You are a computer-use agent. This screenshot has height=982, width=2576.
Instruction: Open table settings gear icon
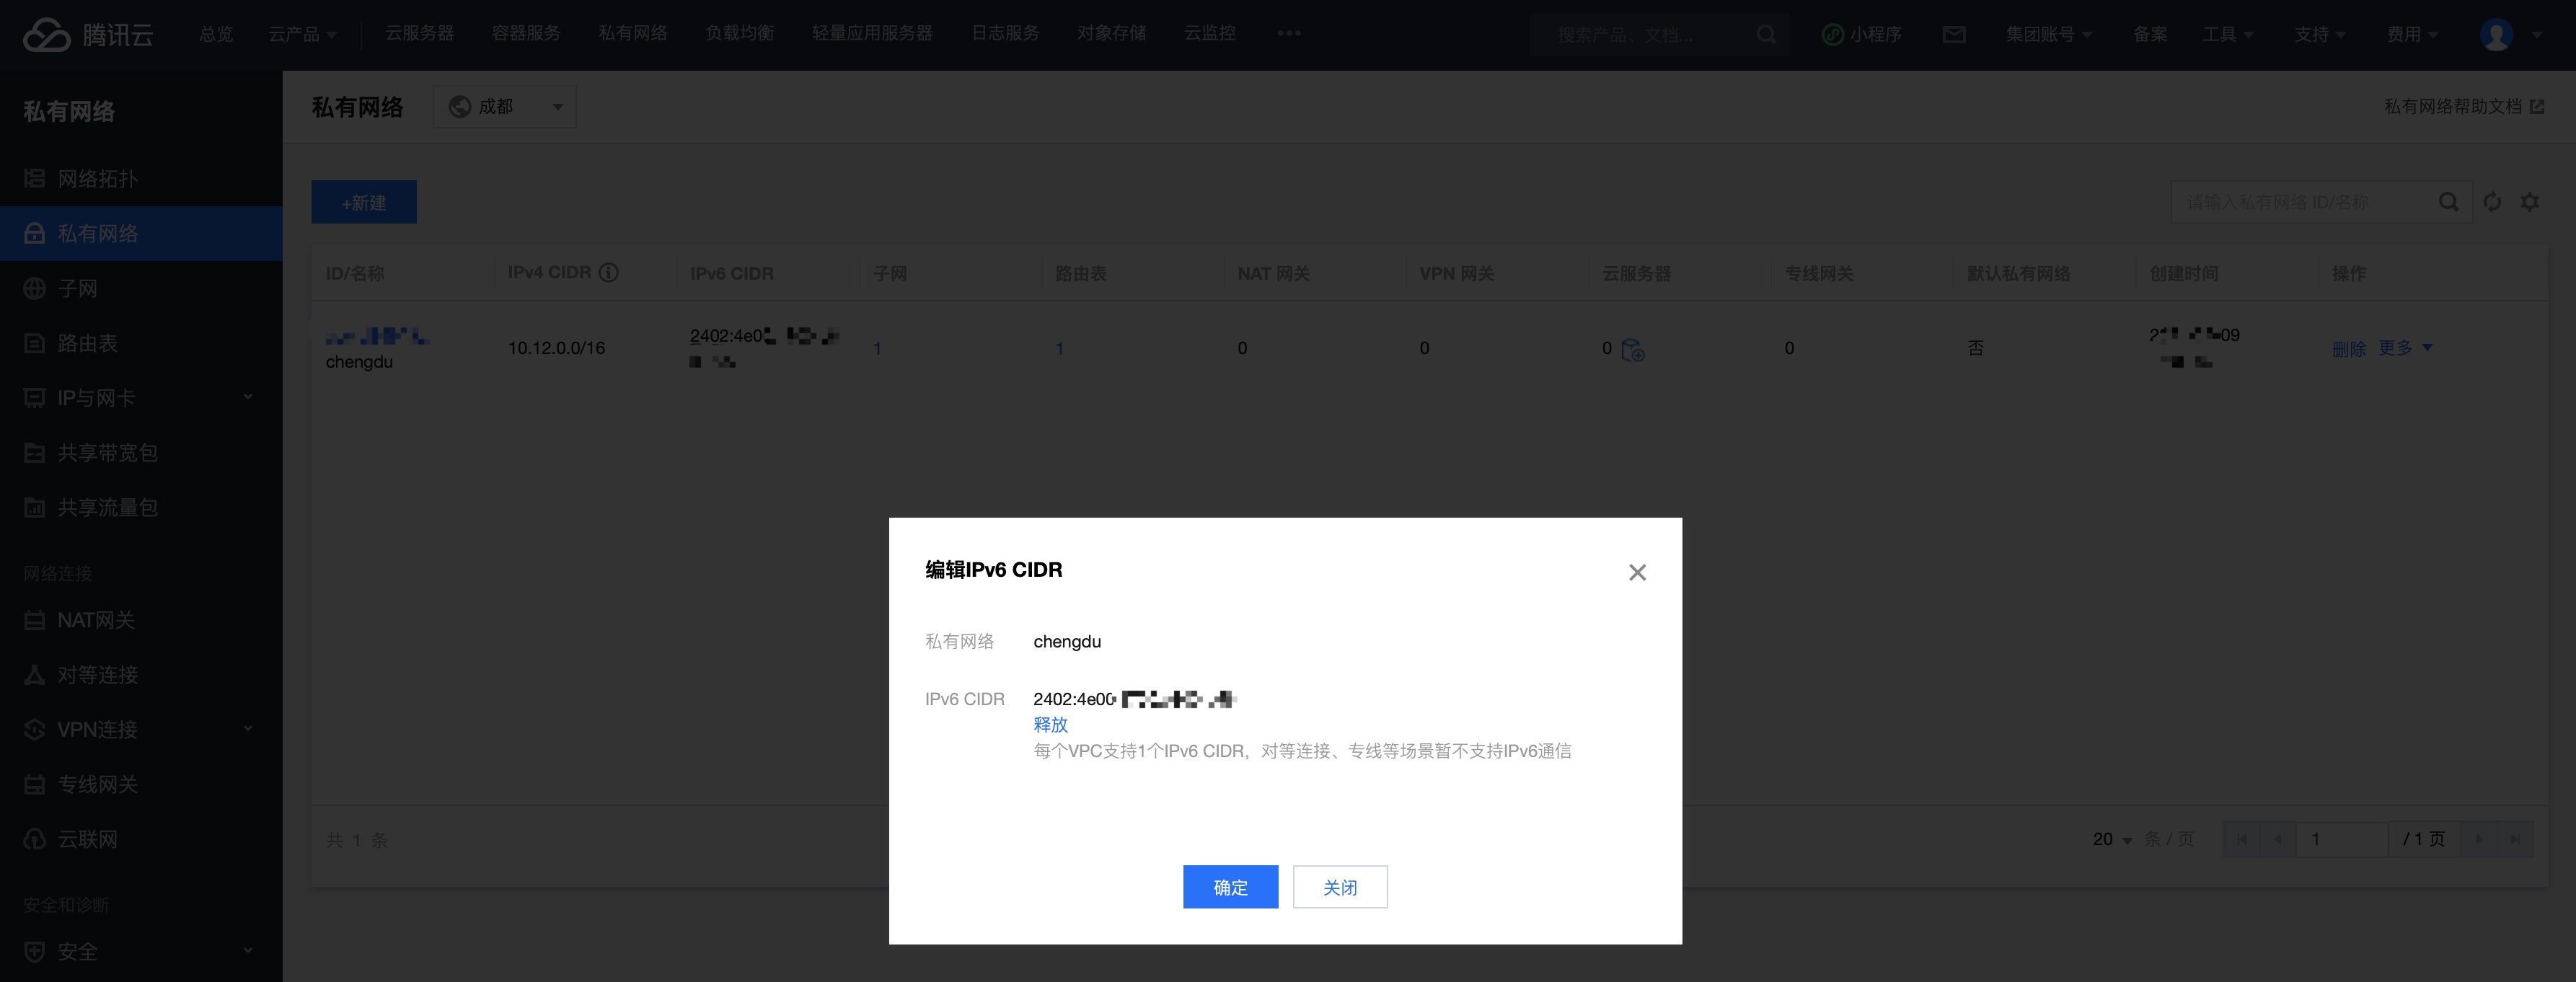point(2530,202)
